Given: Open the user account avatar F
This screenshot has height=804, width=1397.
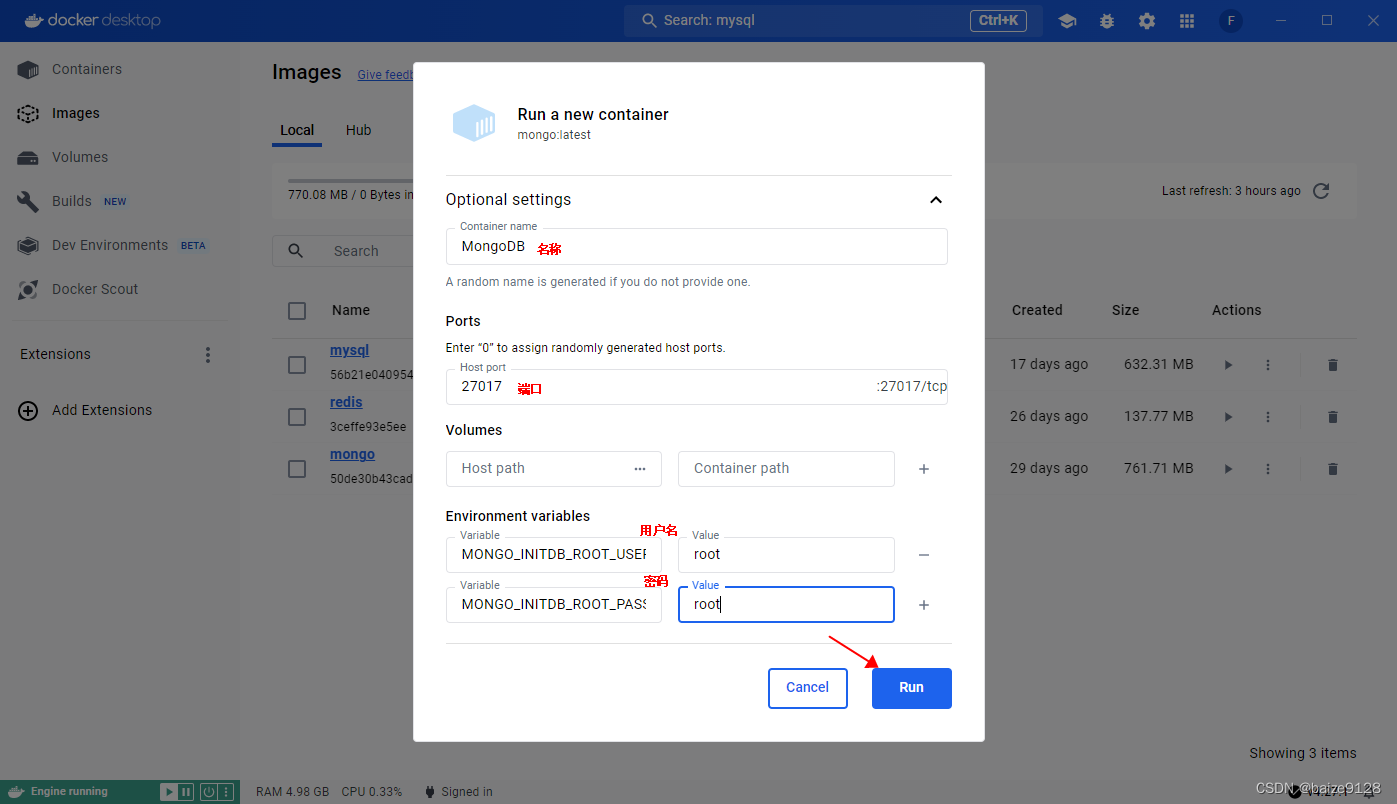Looking at the screenshot, I should click(x=1231, y=21).
